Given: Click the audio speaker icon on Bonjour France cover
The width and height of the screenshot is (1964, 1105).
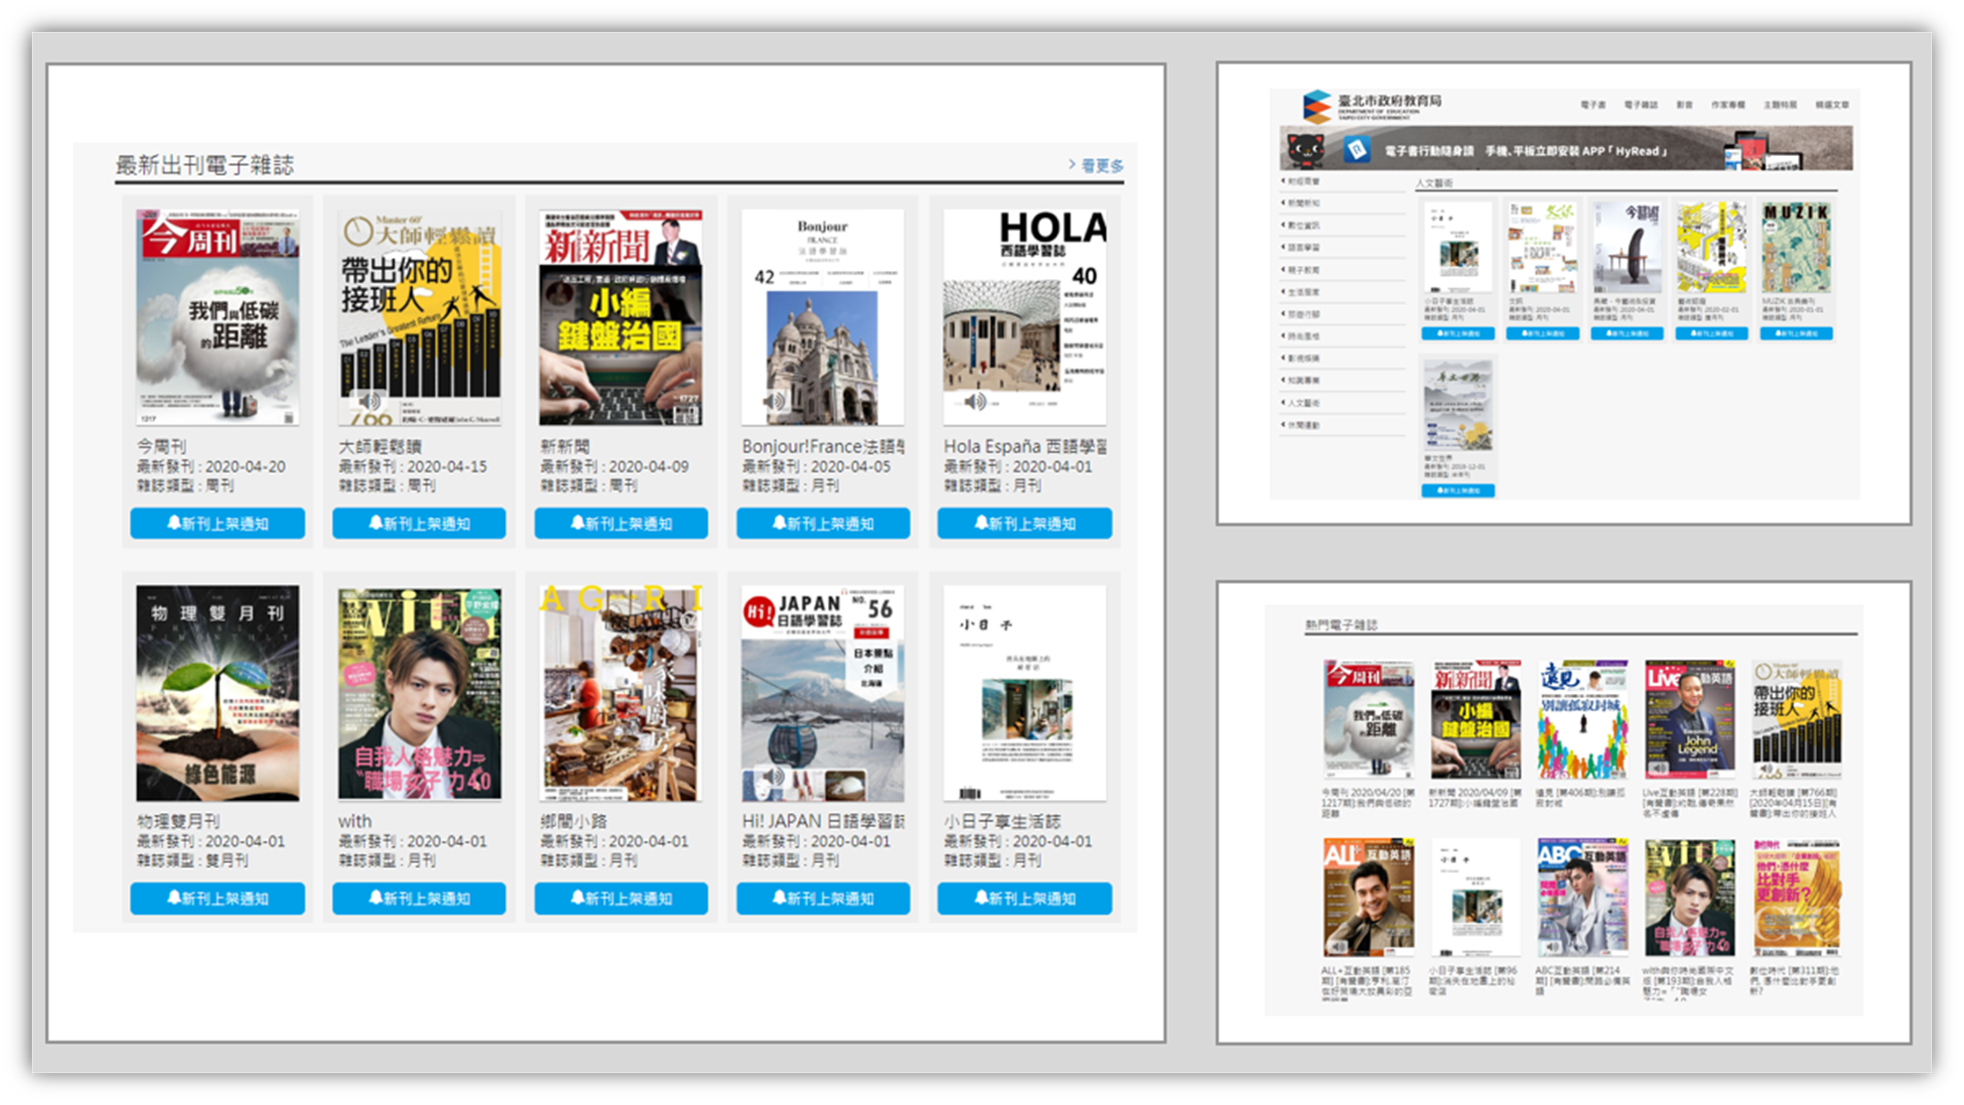Looking at the screenshot, I should [x=773, y=402].
